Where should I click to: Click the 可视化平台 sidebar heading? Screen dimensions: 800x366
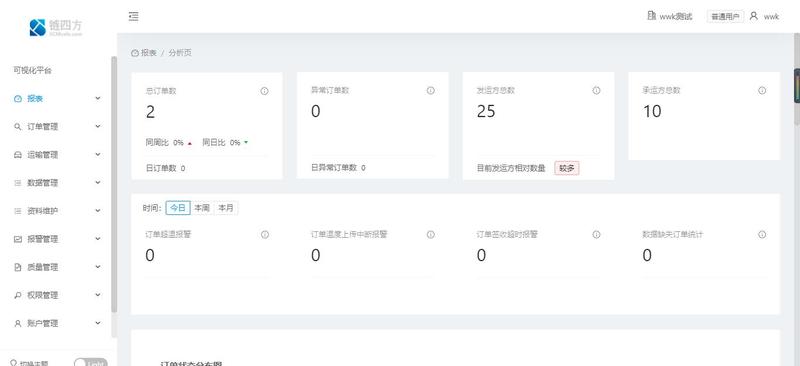pos(33,70)
